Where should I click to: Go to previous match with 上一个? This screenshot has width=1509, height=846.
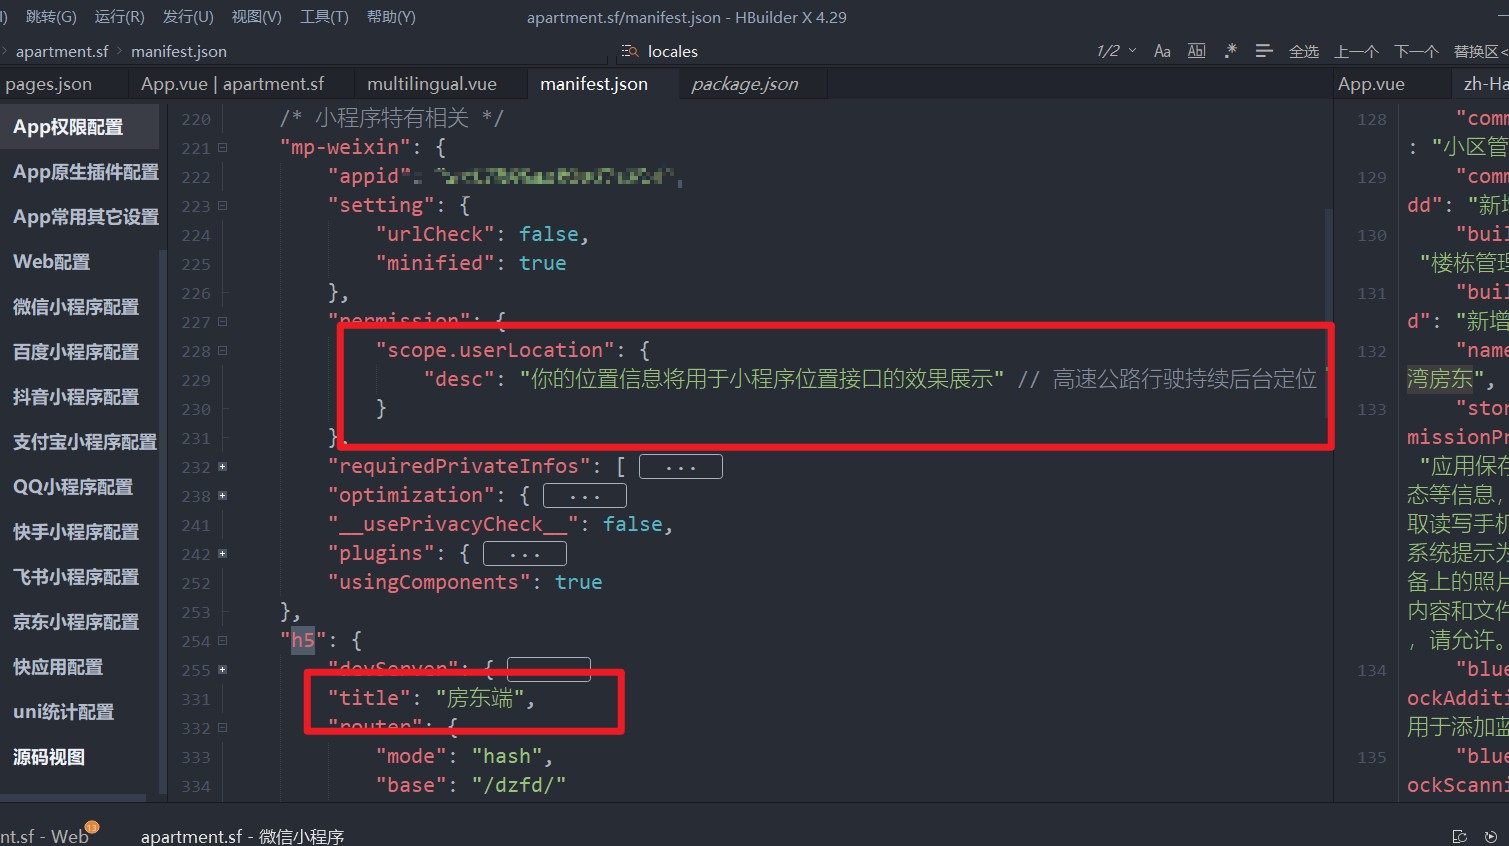pyautogui.click(x=1356, y=51)
